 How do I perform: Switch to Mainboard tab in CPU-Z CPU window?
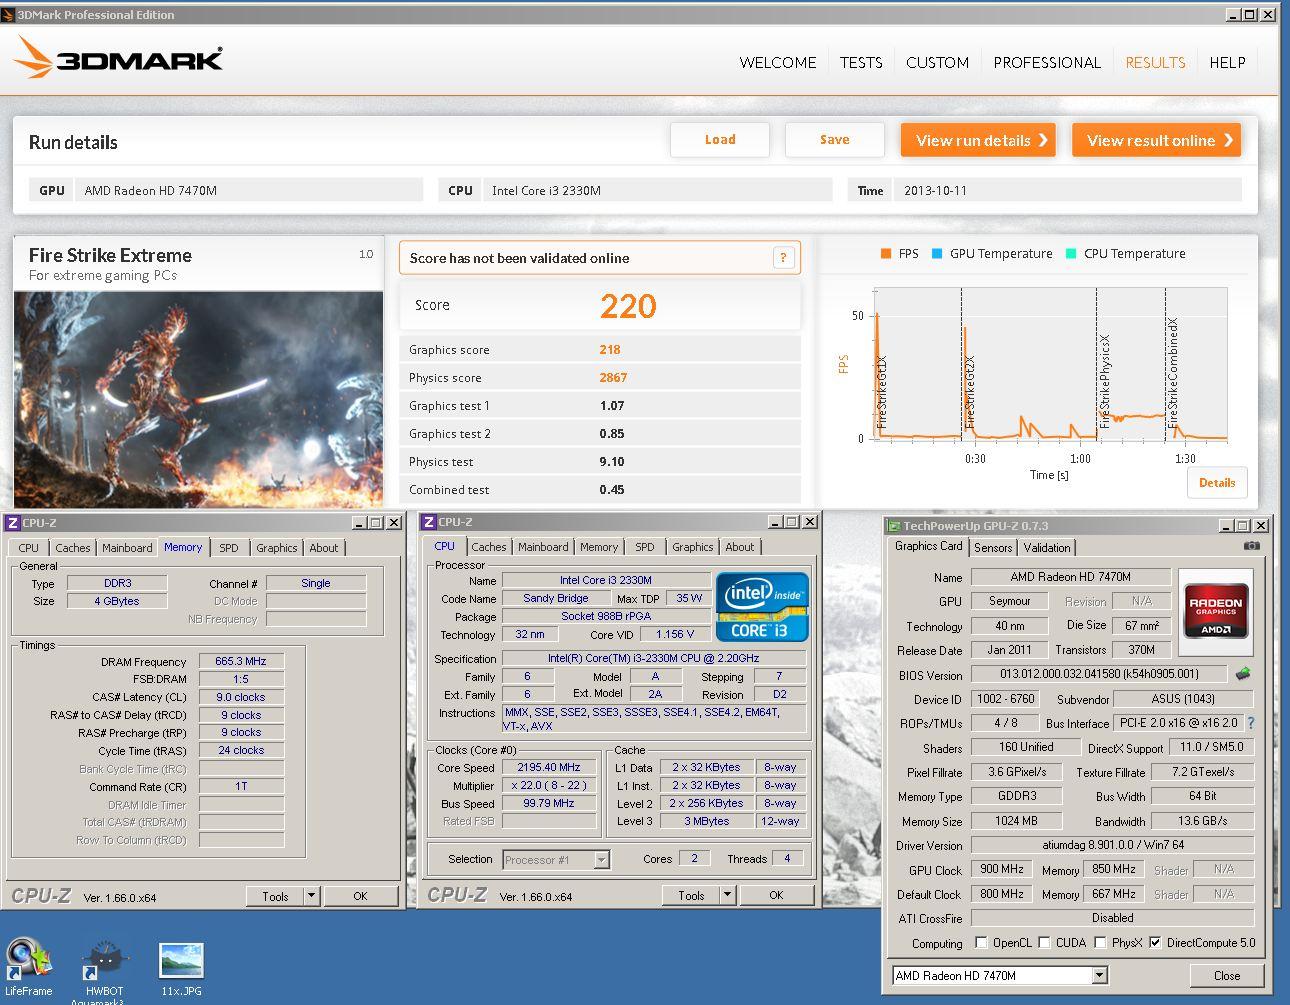(543, 547)
